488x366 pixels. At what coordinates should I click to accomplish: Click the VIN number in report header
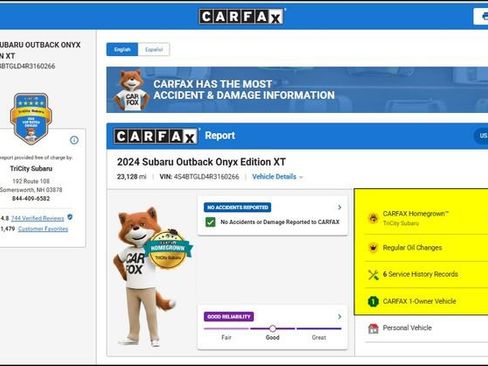199,177
